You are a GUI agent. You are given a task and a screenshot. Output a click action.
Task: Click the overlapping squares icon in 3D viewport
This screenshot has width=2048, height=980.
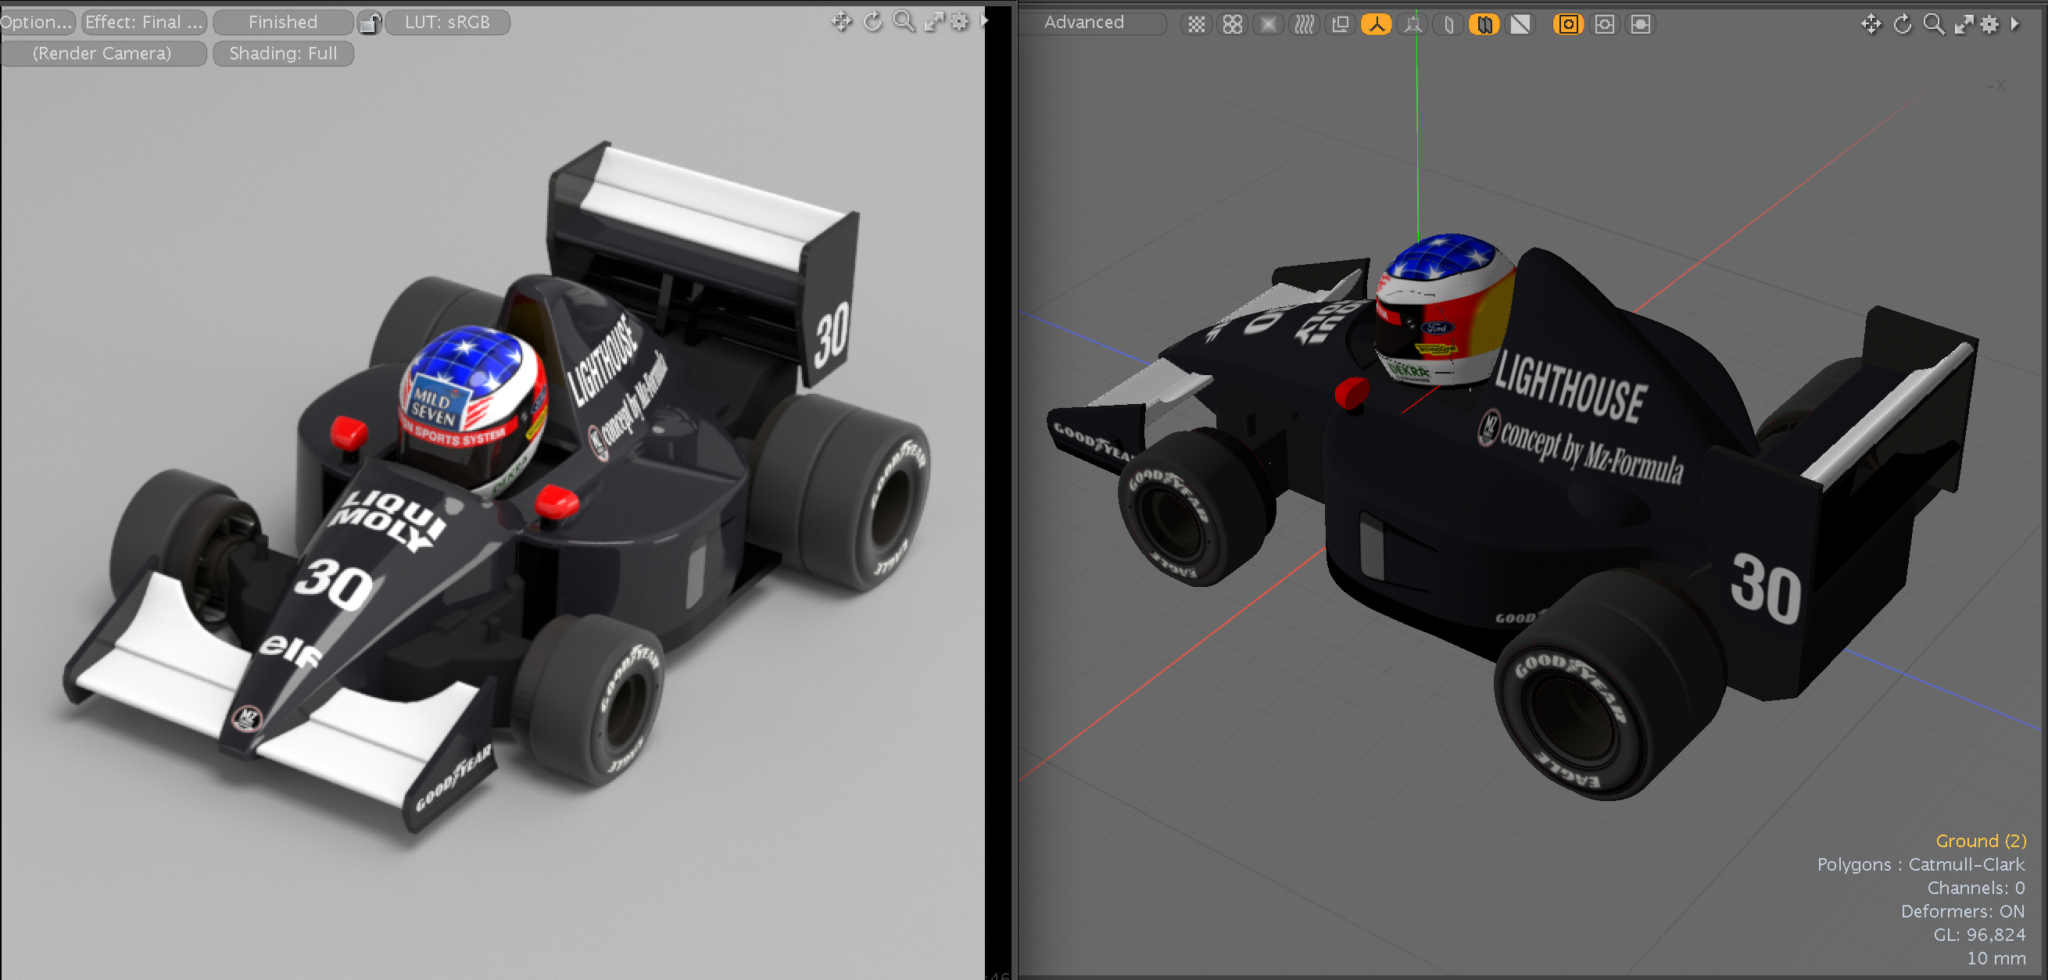1340,24
